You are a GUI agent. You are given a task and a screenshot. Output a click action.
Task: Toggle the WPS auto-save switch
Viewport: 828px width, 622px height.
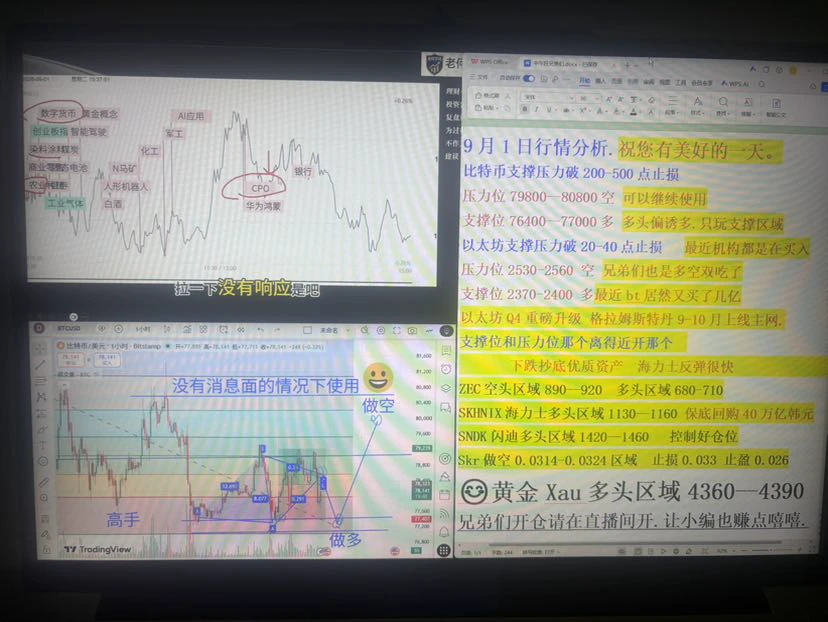coord(529,78)
